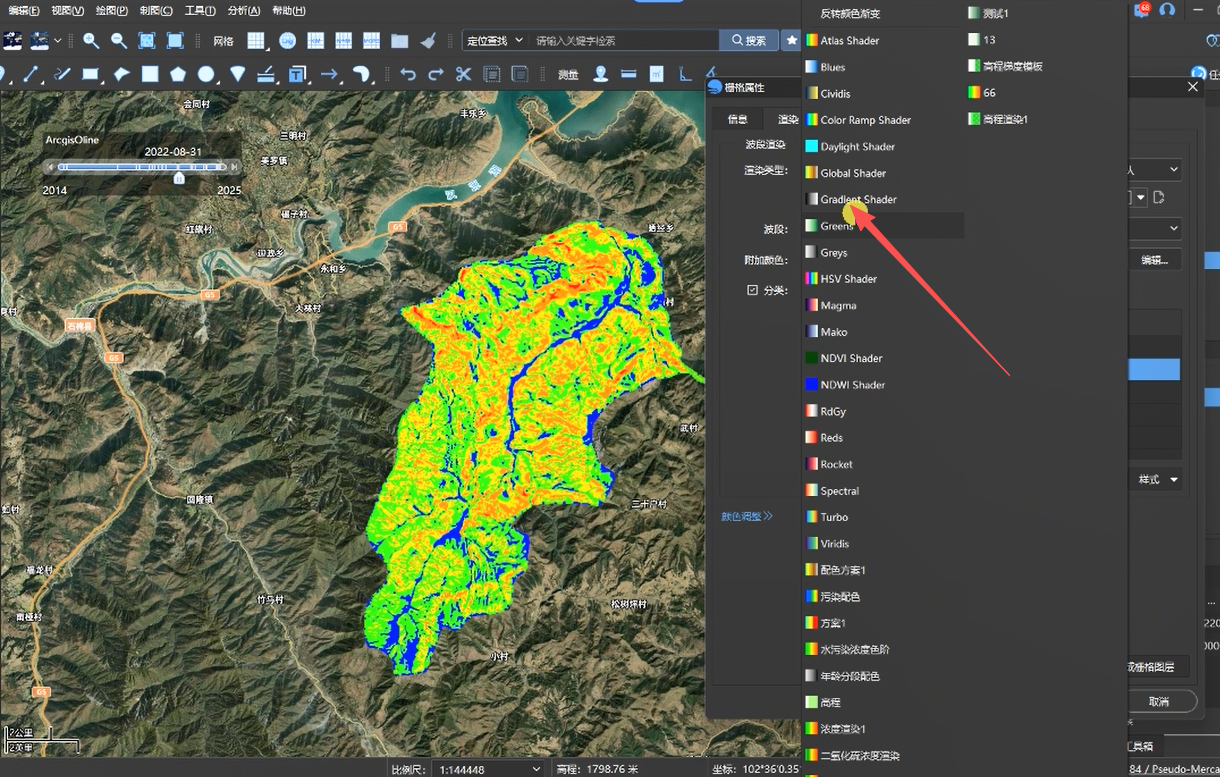Switch to the 信息 tab
The image size is (1220, 777).
click(x=737, y=119)
